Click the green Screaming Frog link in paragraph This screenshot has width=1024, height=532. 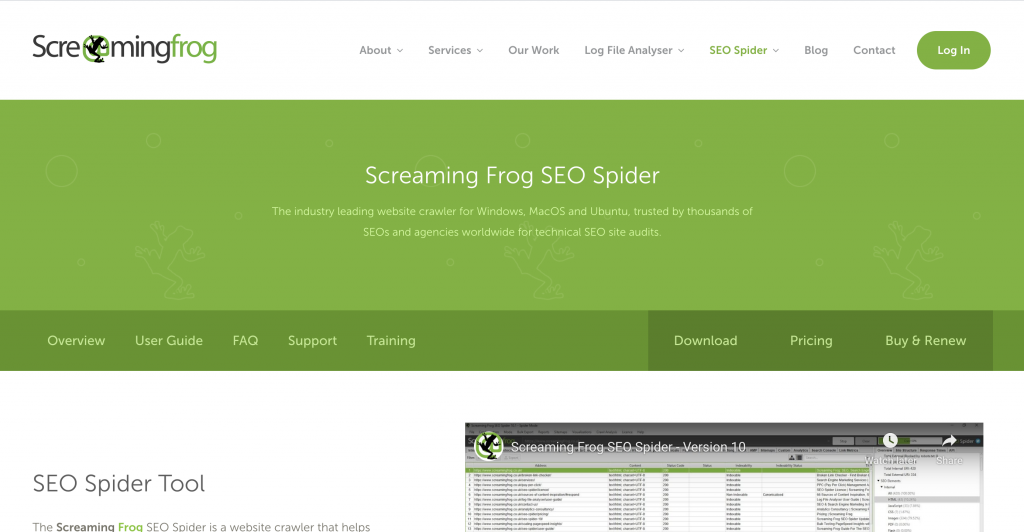pos(130,527)
